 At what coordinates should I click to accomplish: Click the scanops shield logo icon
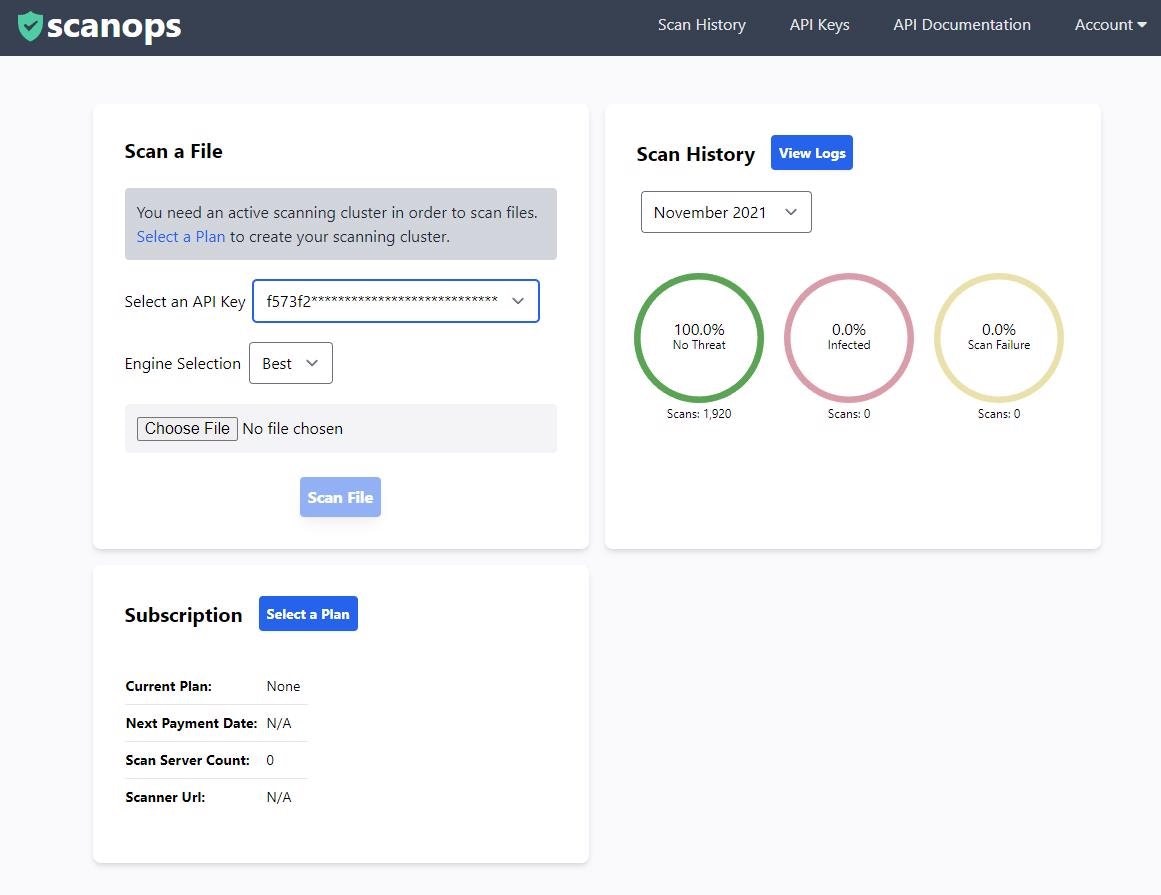coord(30,26)
